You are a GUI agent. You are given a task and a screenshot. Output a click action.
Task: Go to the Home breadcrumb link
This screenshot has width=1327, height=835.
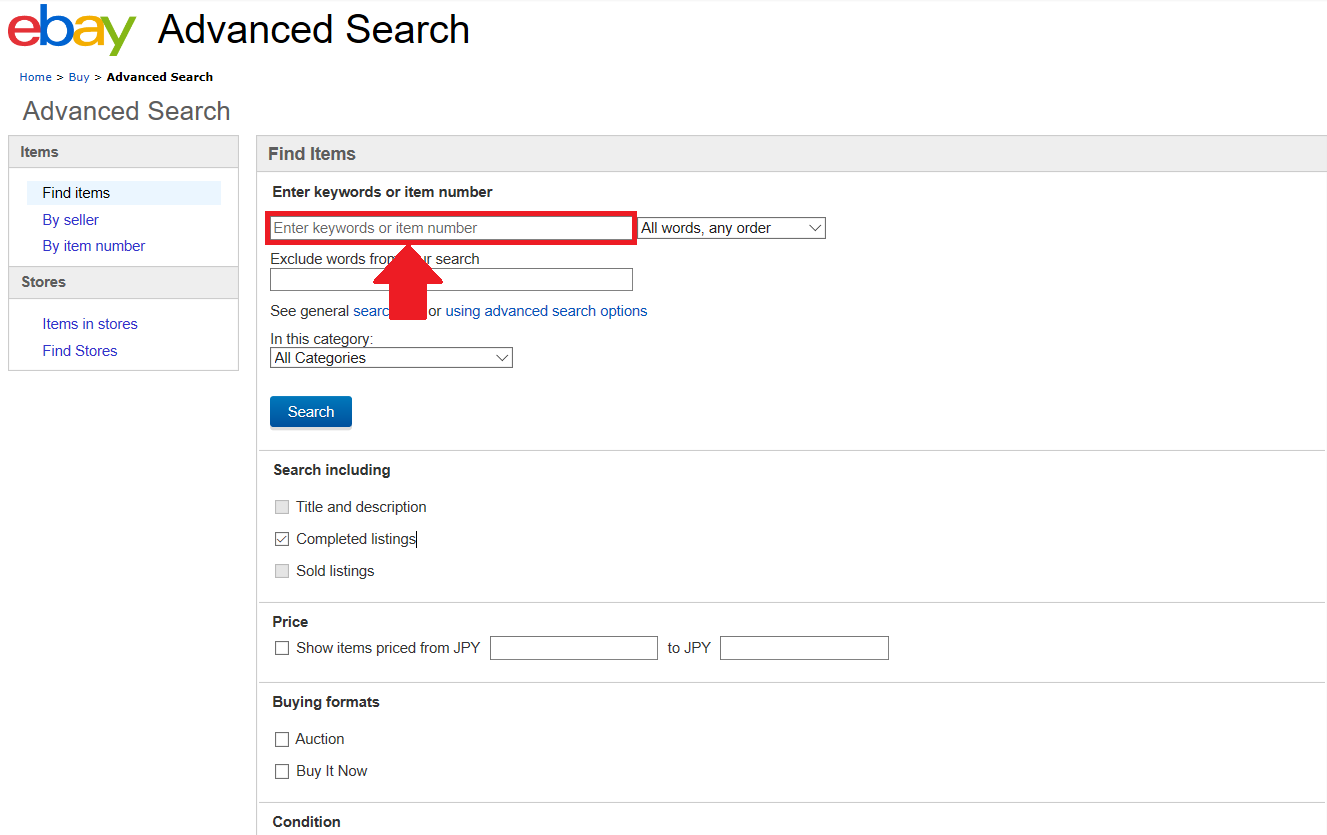[x=35, y=77]
